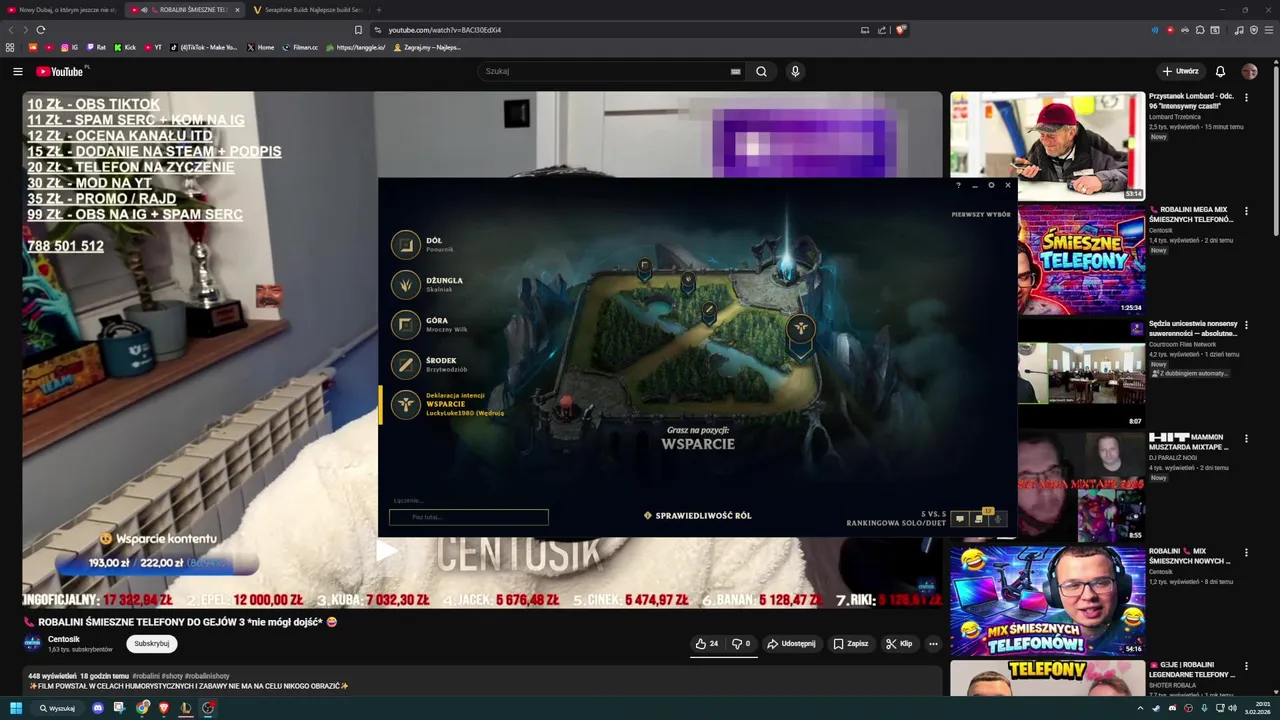The height and width of the screenshot is (720, 1280).
Task: Open the Mix Śmiesznych Telefonów 54:16 thumbnail
Action: tap(1047, 600)
